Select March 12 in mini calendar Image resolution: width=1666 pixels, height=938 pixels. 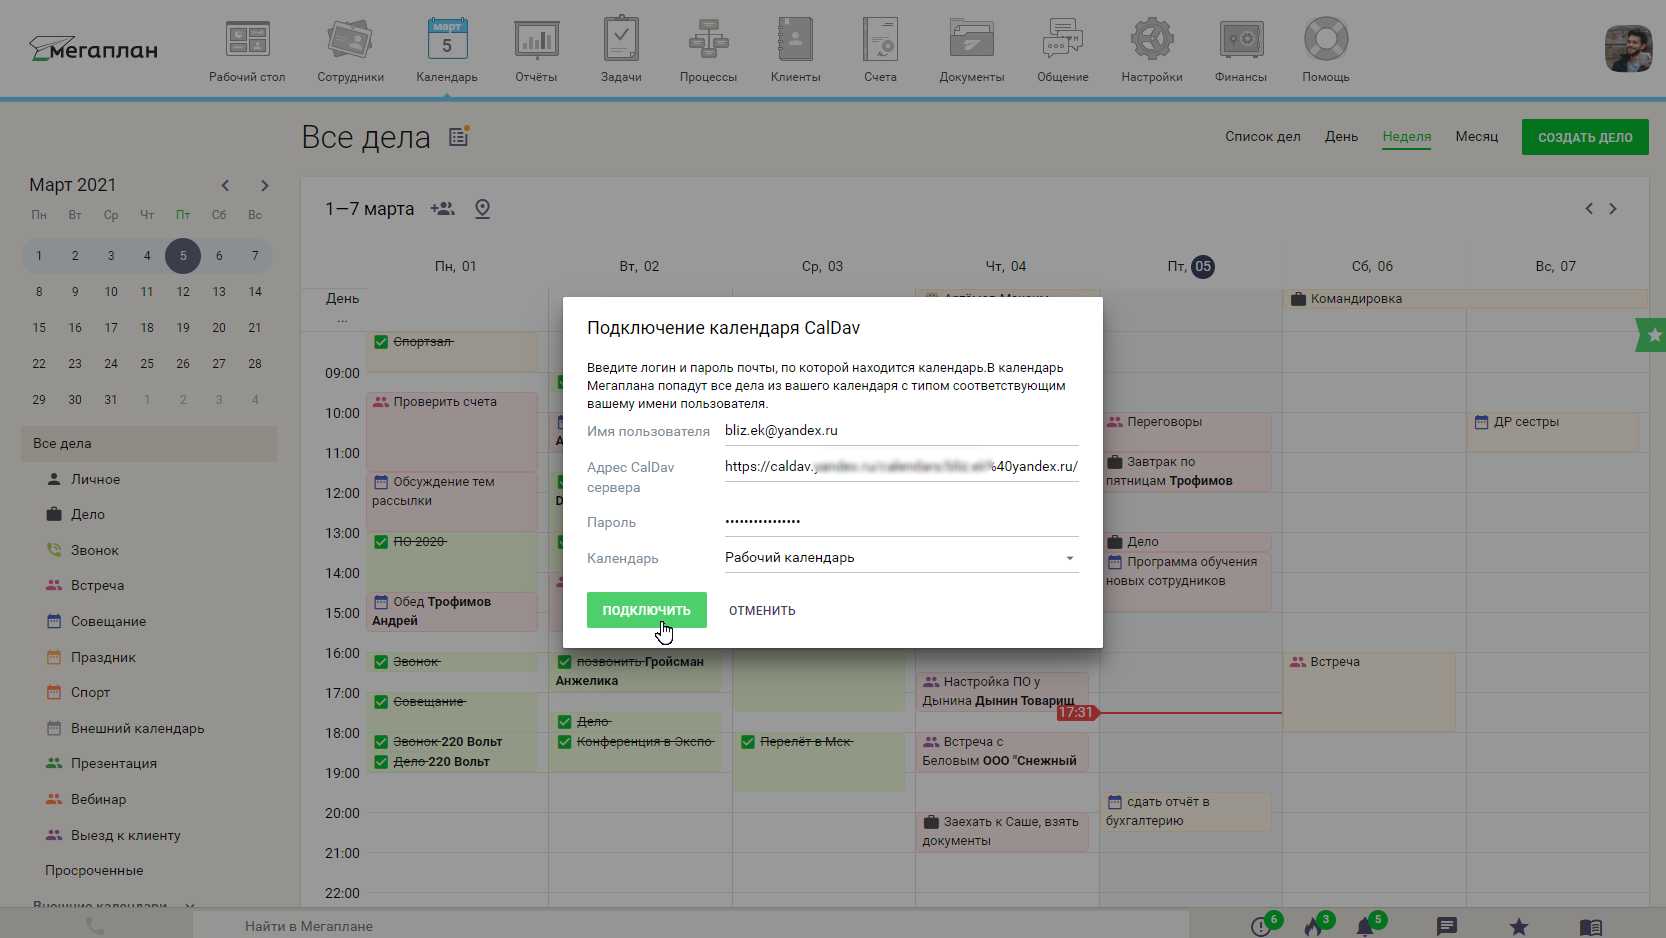point(183,292)
